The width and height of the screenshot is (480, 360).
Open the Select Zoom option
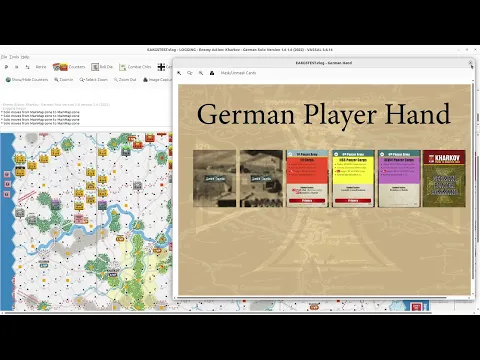[94, 80]
